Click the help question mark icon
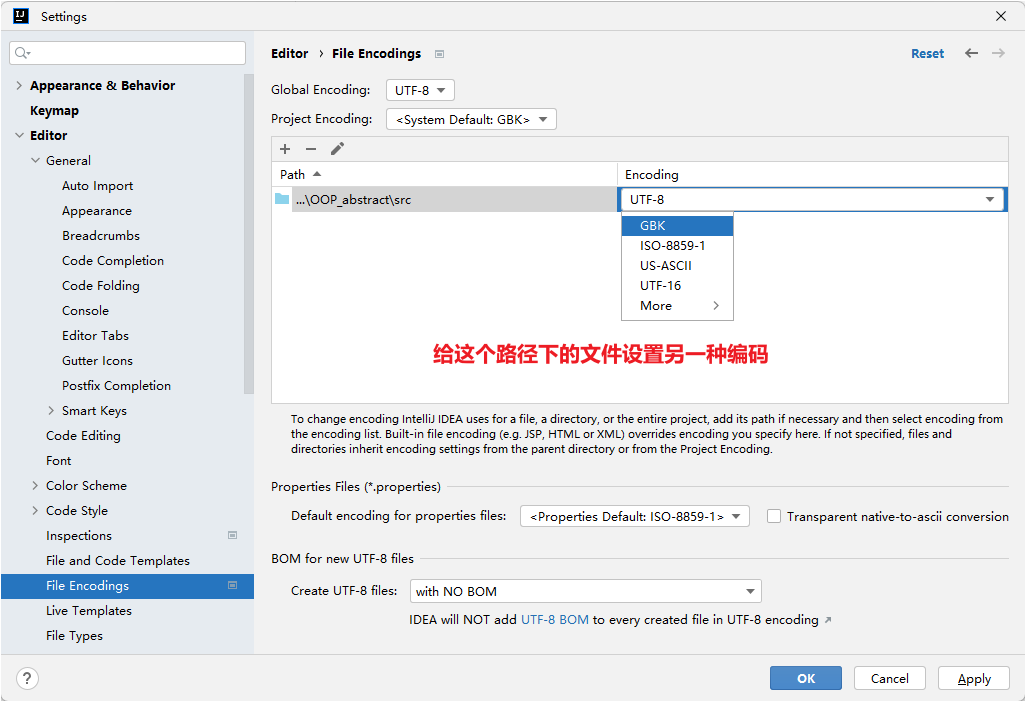 27,678
